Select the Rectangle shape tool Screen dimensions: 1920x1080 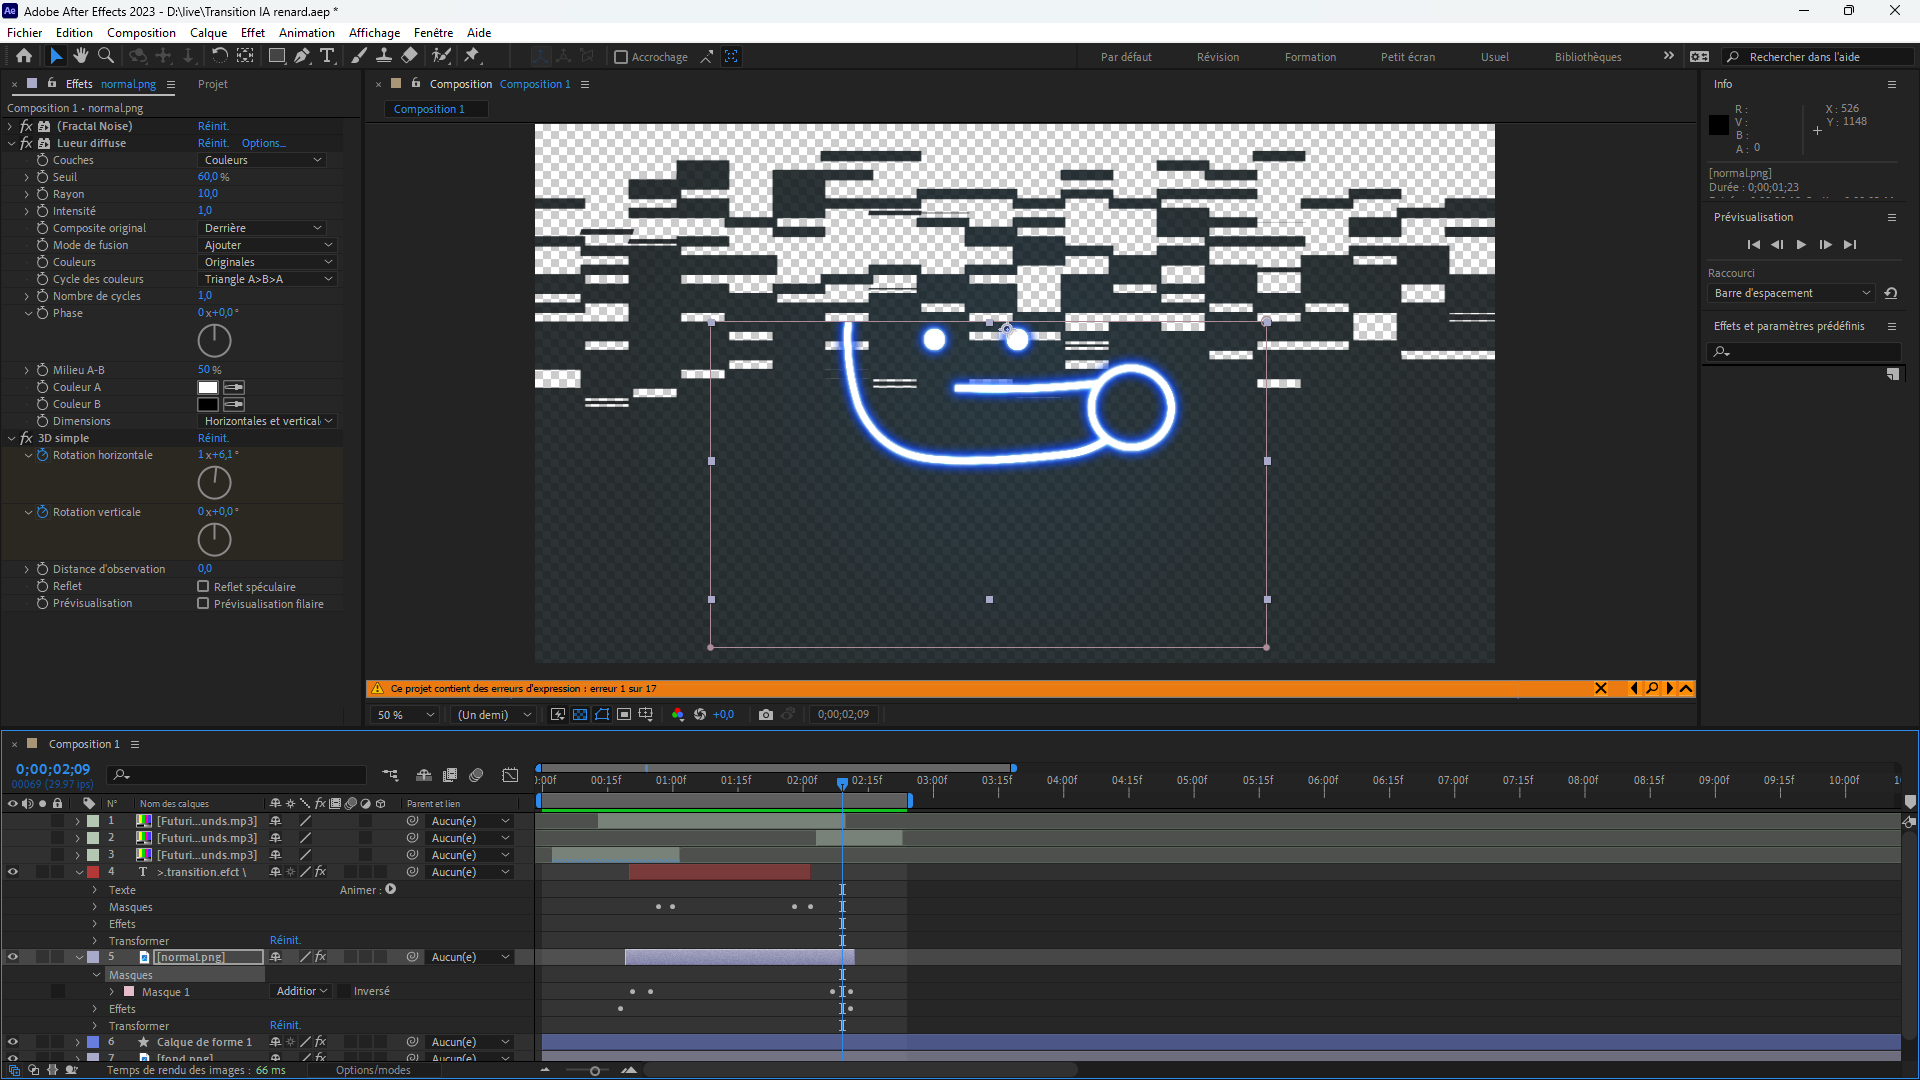point(277,56)
